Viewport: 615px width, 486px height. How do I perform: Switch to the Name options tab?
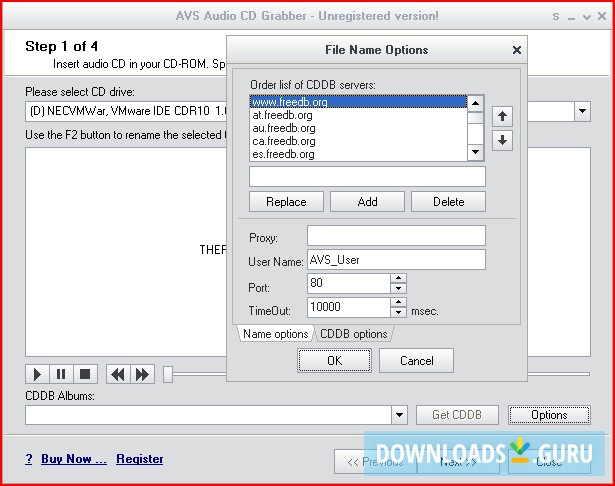click(275, 334)
